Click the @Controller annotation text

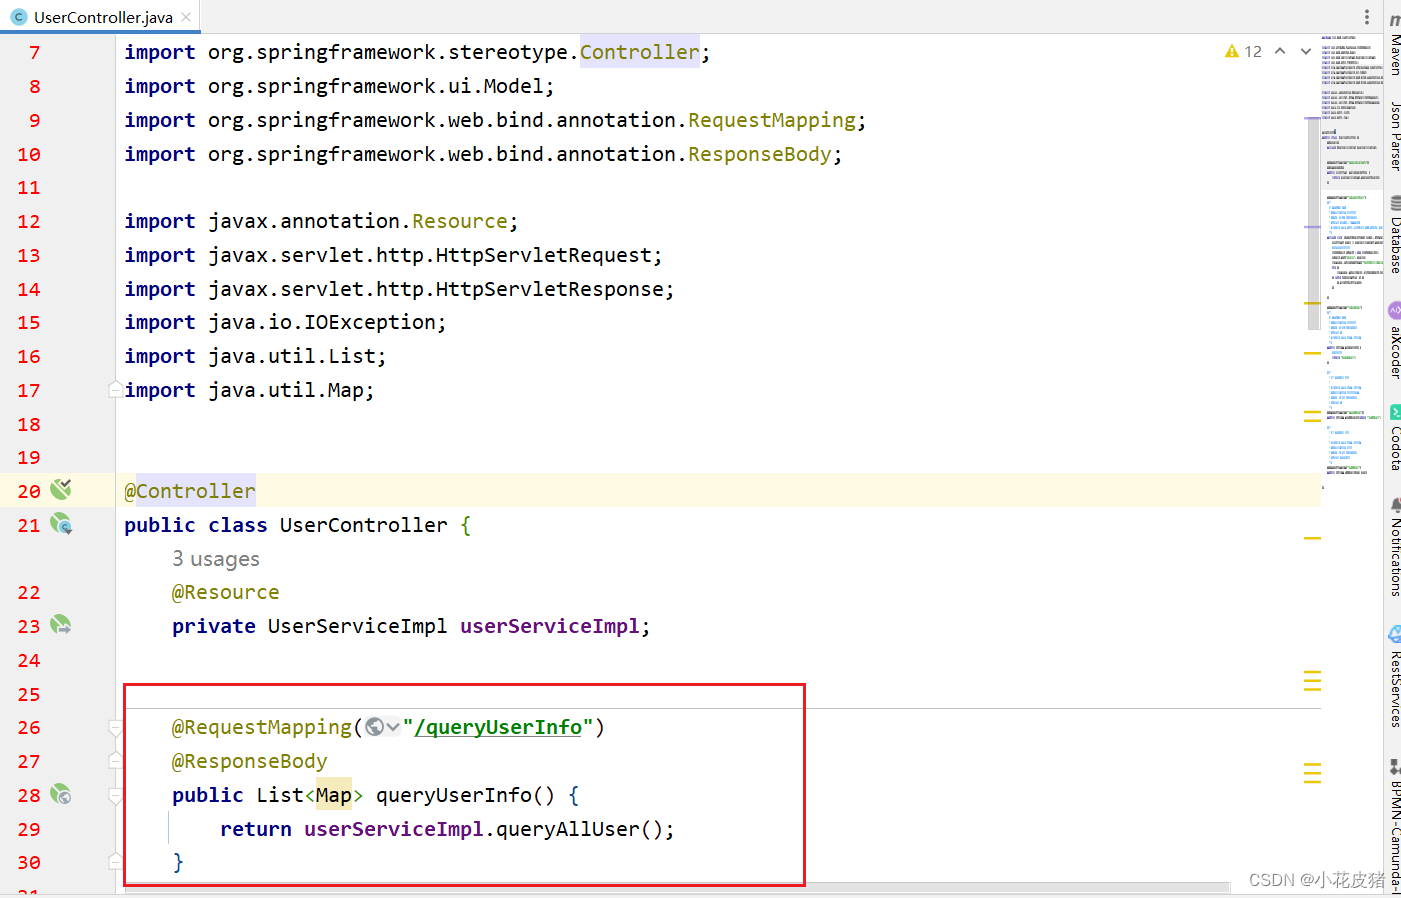[x=190, y=491]
